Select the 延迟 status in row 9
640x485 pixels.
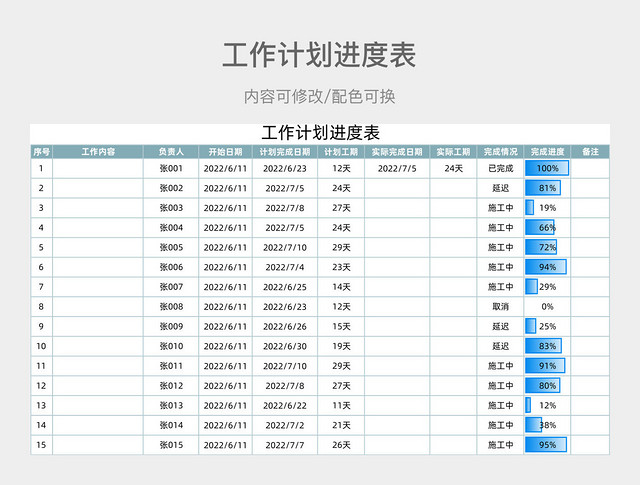point(500,326)
